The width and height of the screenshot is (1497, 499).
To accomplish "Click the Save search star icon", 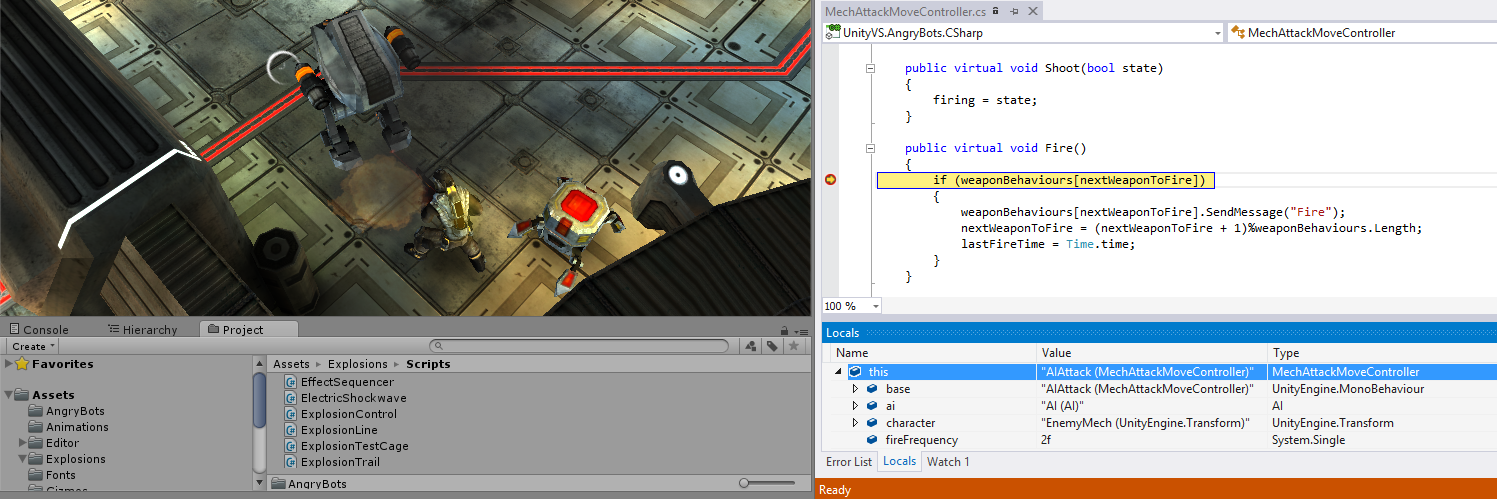I will click(x=793, y=346).
